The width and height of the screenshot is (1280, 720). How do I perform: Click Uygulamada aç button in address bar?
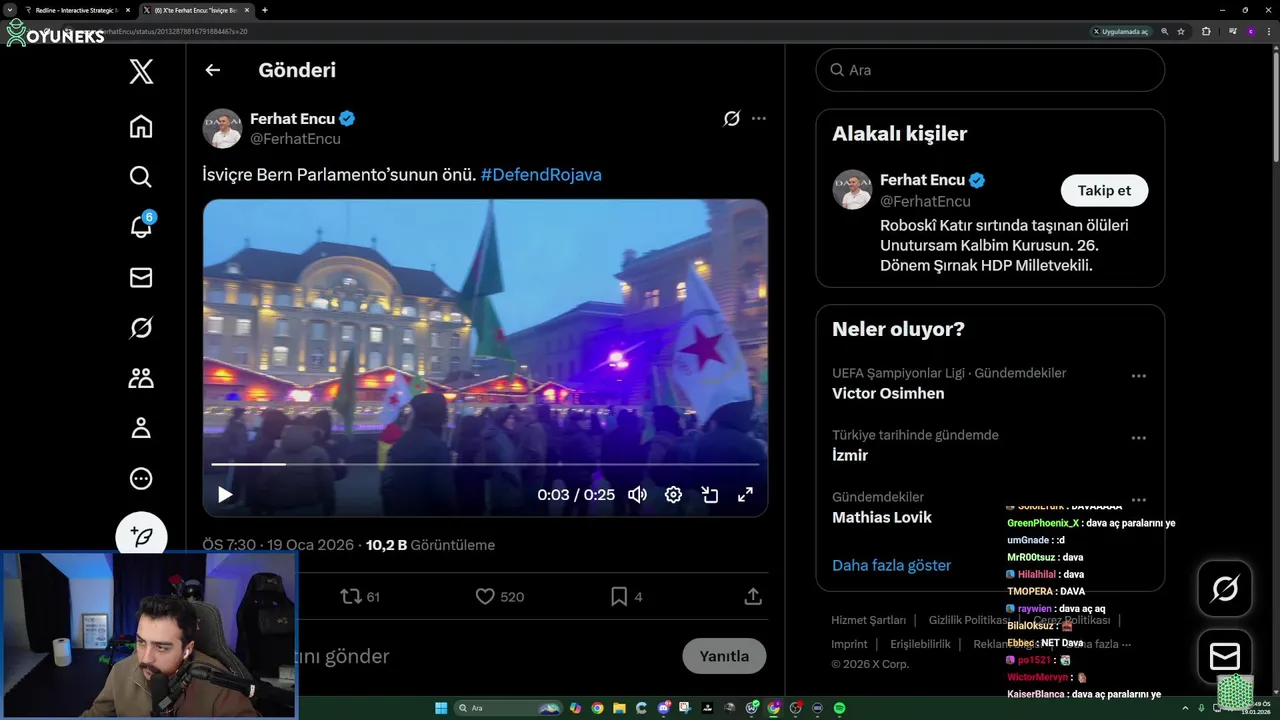[1121, 32]
